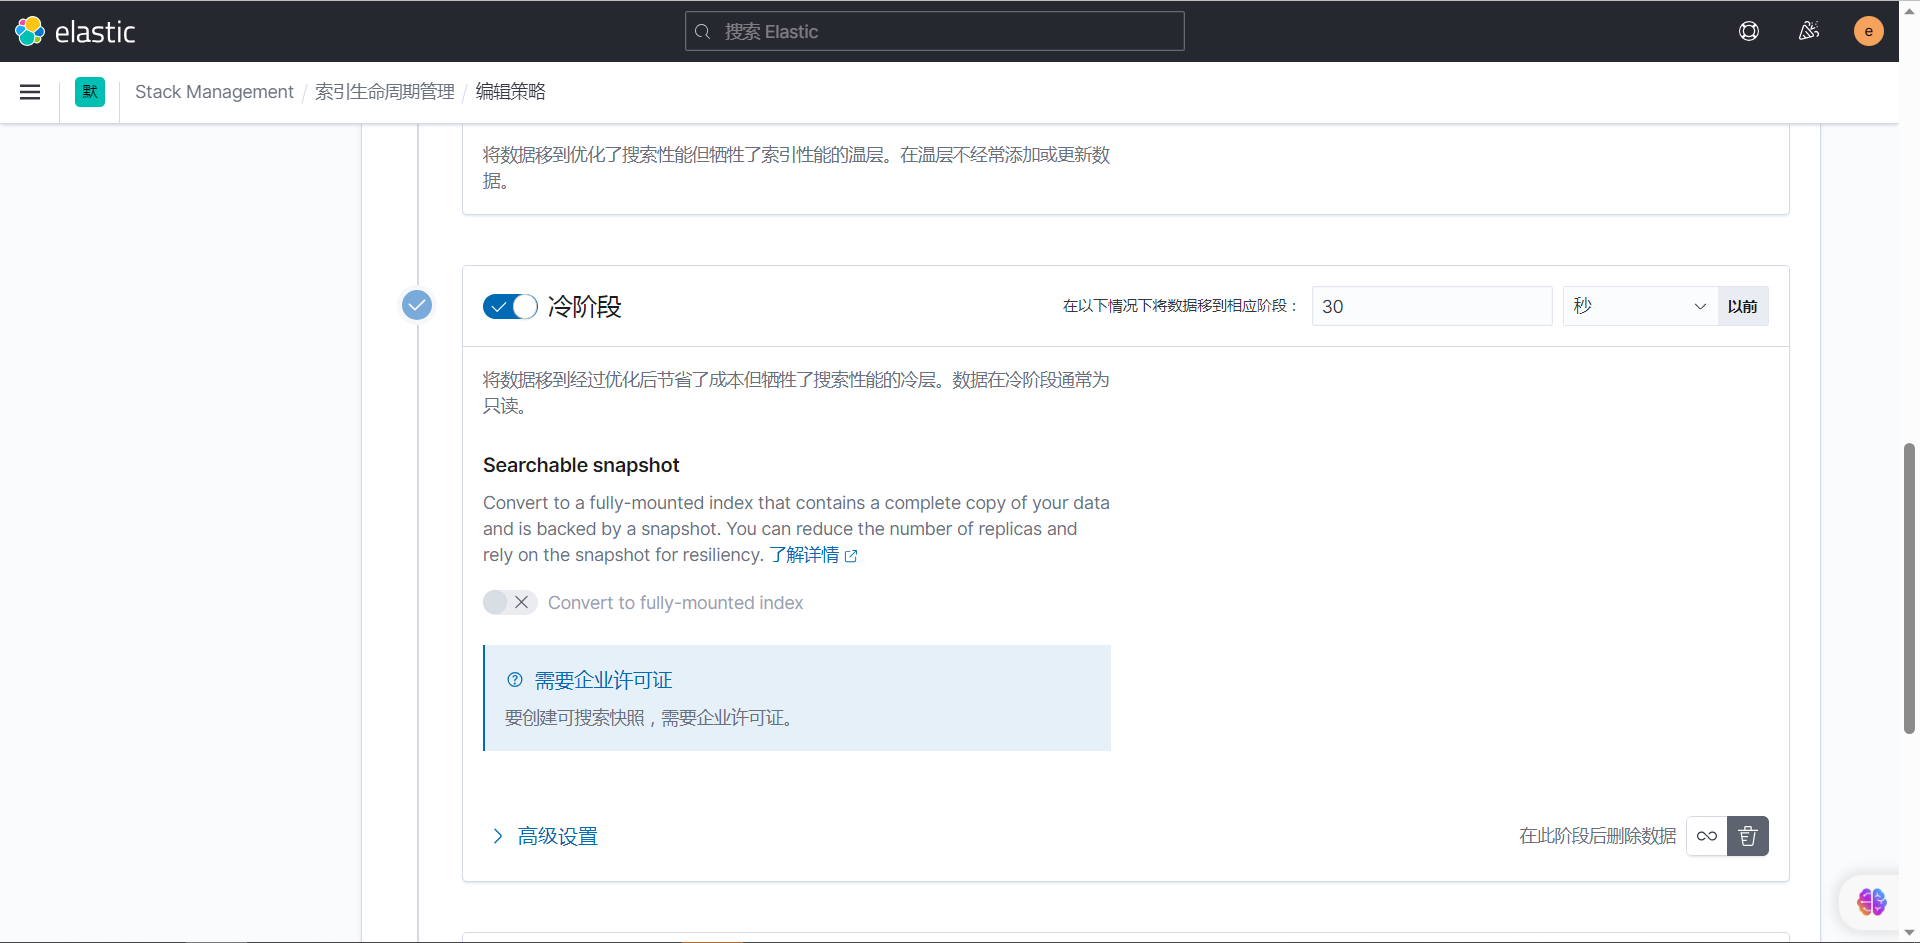Click the 在此阶段后删除数据 label
This screenshot has width=1920, height=943.
click(x=1598, y=836)
